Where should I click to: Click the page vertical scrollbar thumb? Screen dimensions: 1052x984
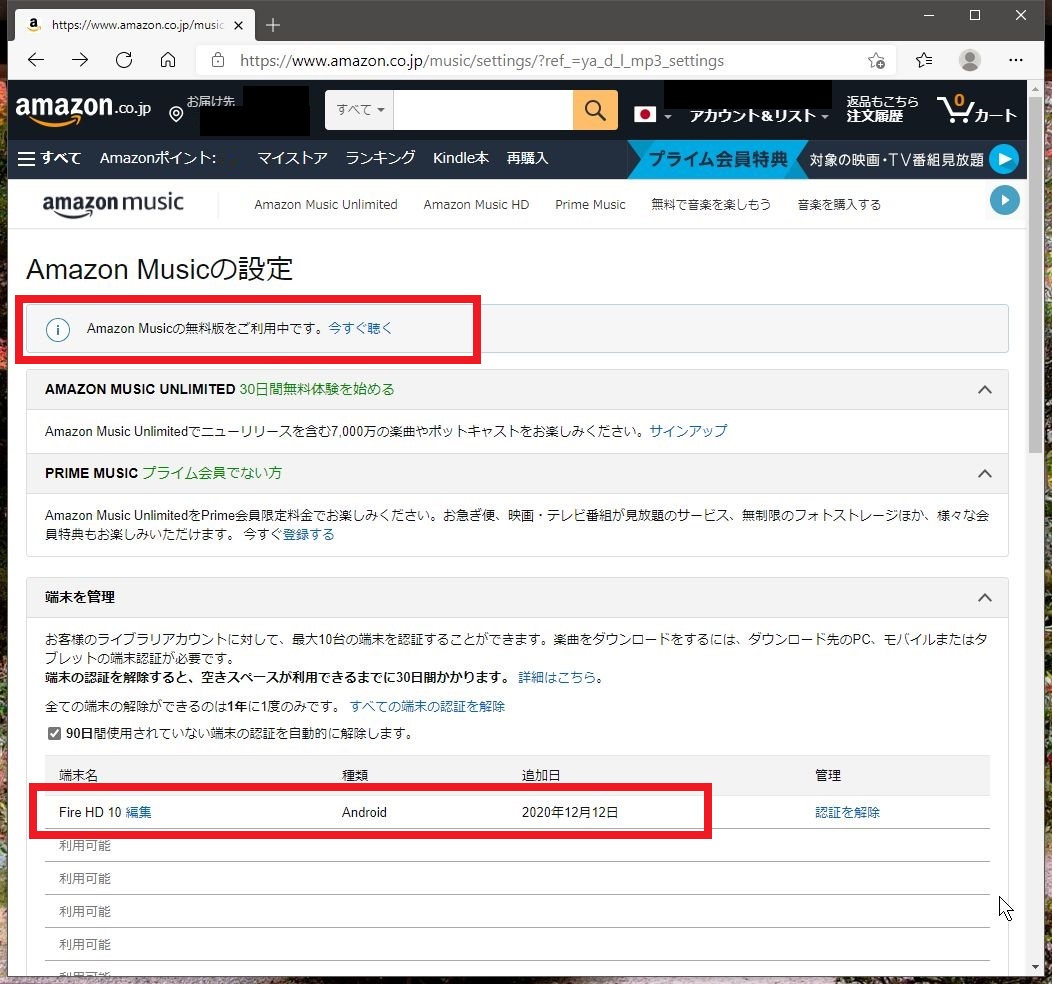pyautogui.click(x=1035, y=275)
